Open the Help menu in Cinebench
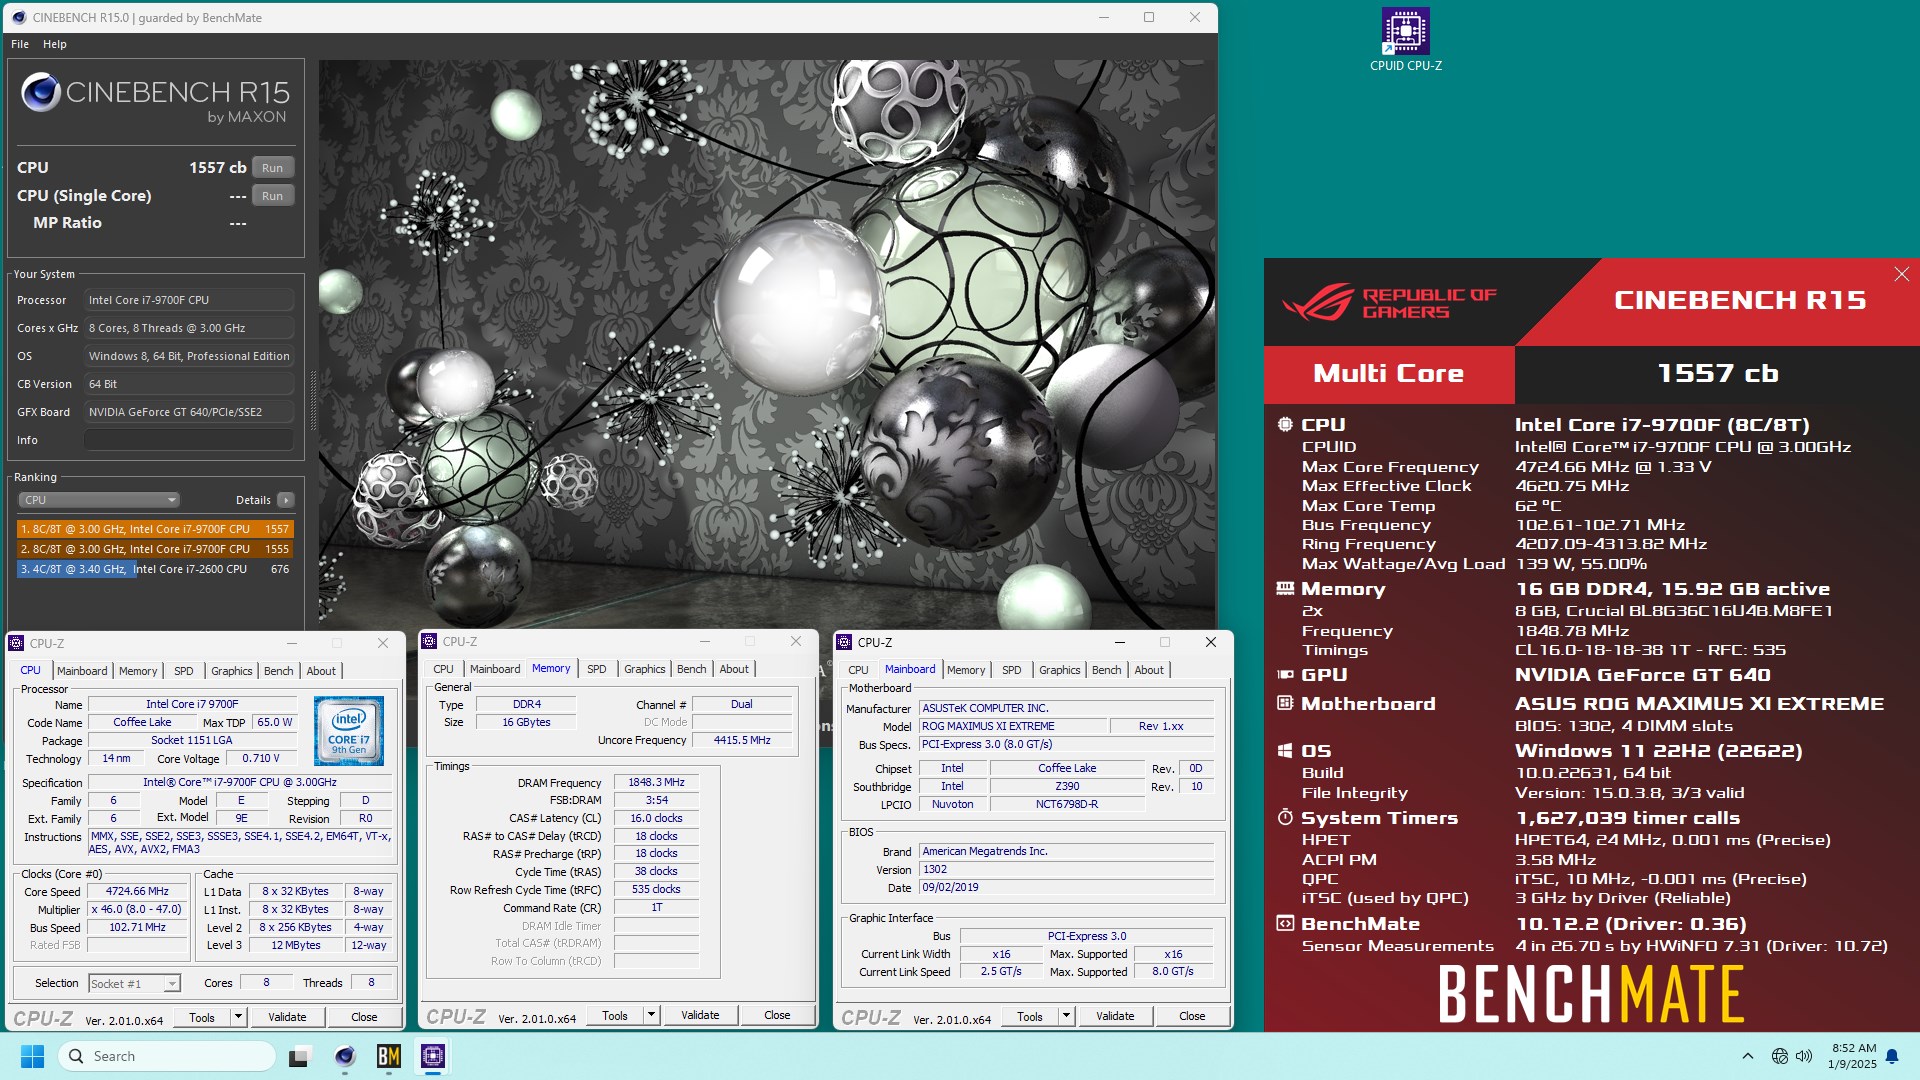The width and height of the screenshot is (1920, 1080). [55, 44]
